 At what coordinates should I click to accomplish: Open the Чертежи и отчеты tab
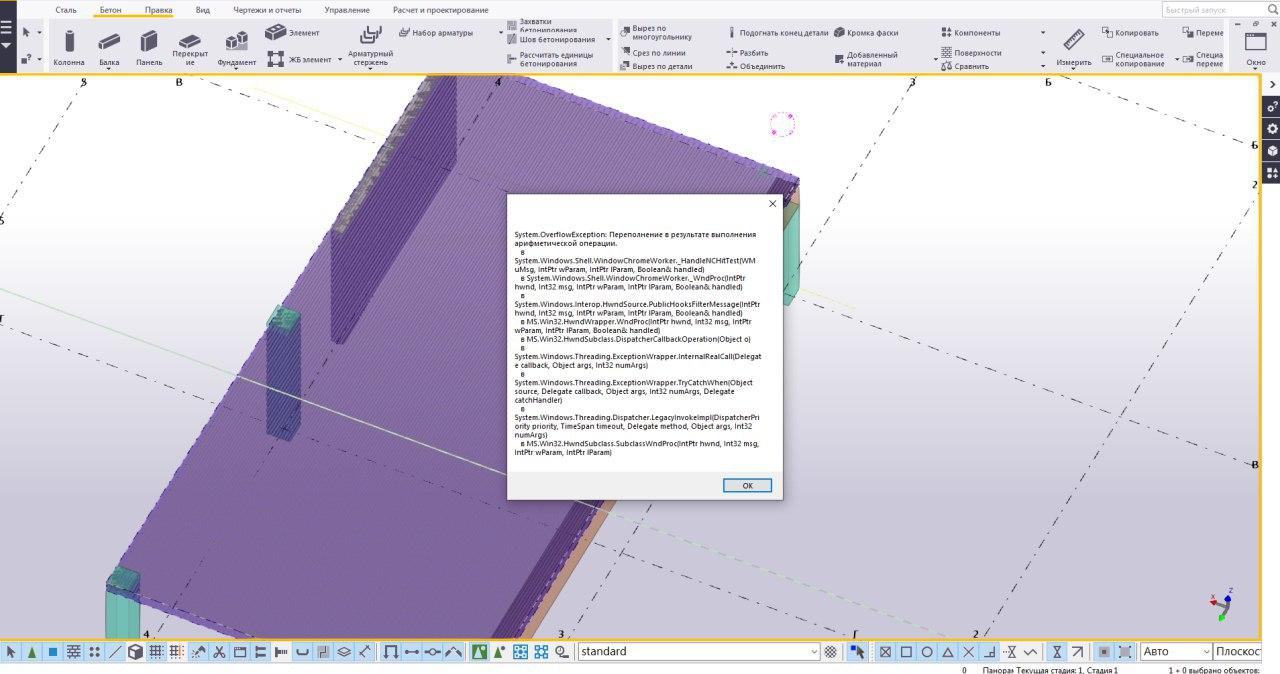point(267,10)
